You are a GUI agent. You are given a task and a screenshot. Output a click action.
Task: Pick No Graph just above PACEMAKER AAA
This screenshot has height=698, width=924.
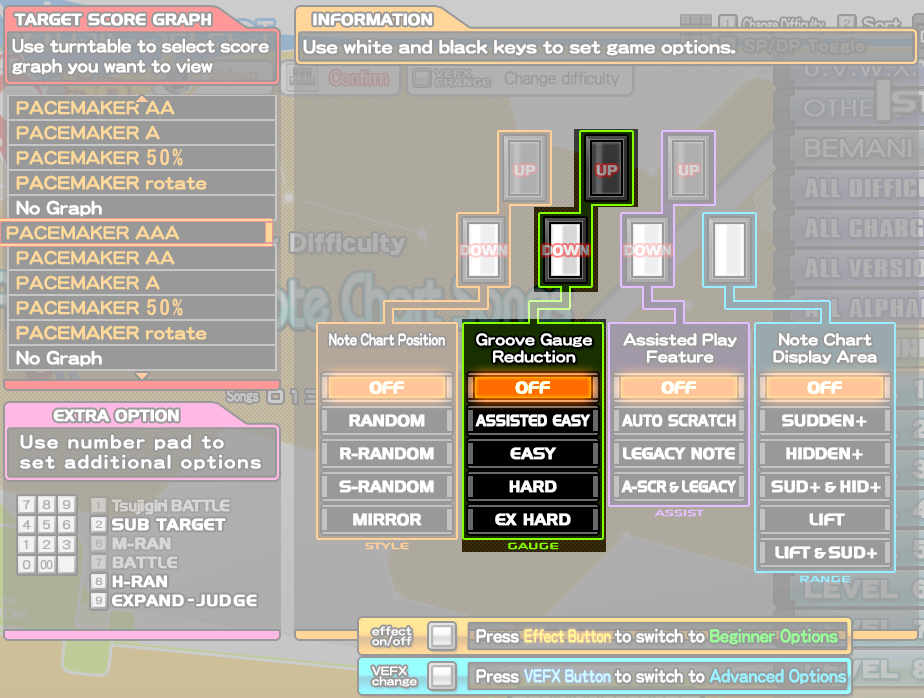(x=142, y=208)
